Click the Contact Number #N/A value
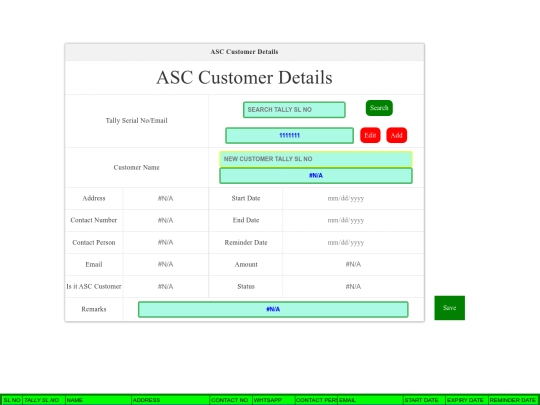Screen dimensions: 540x405 coord(166,220)
